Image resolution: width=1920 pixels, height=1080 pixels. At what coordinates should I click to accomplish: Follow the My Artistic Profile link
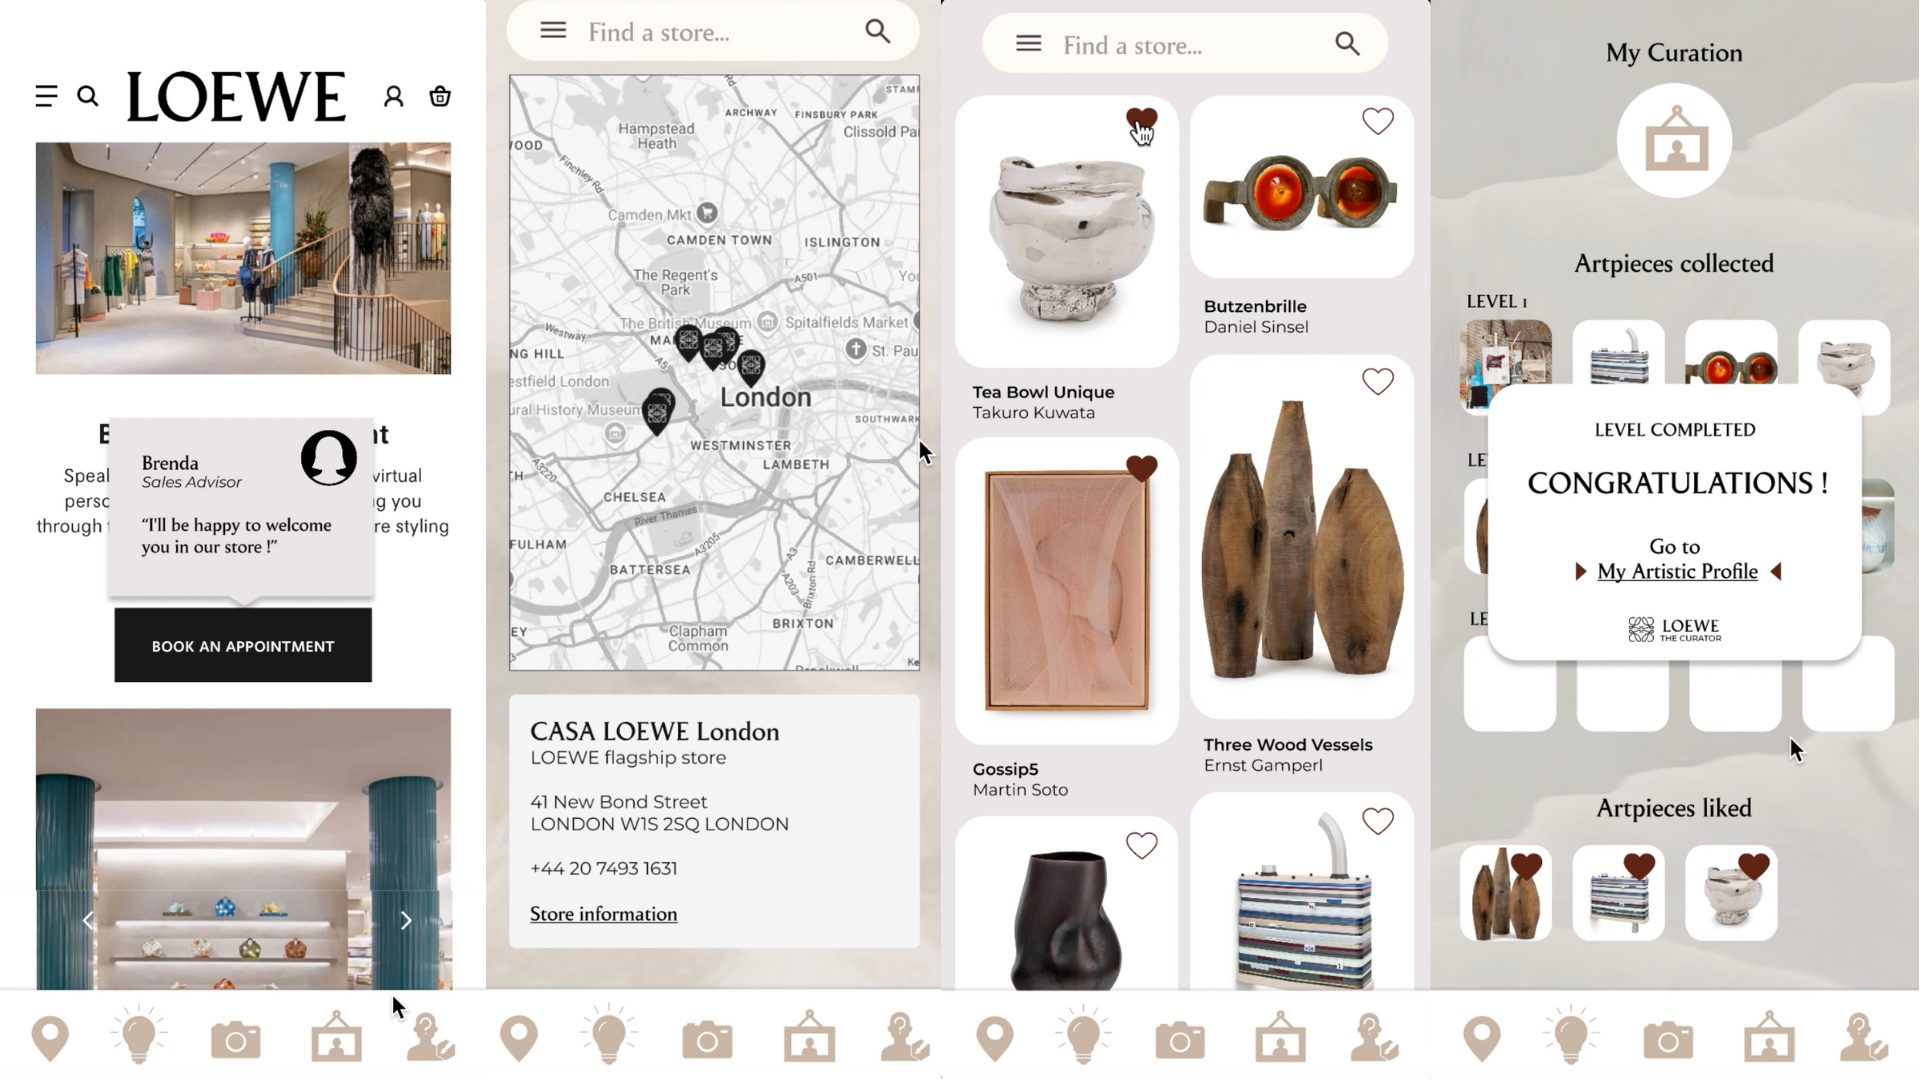[x=1677, y=572]
